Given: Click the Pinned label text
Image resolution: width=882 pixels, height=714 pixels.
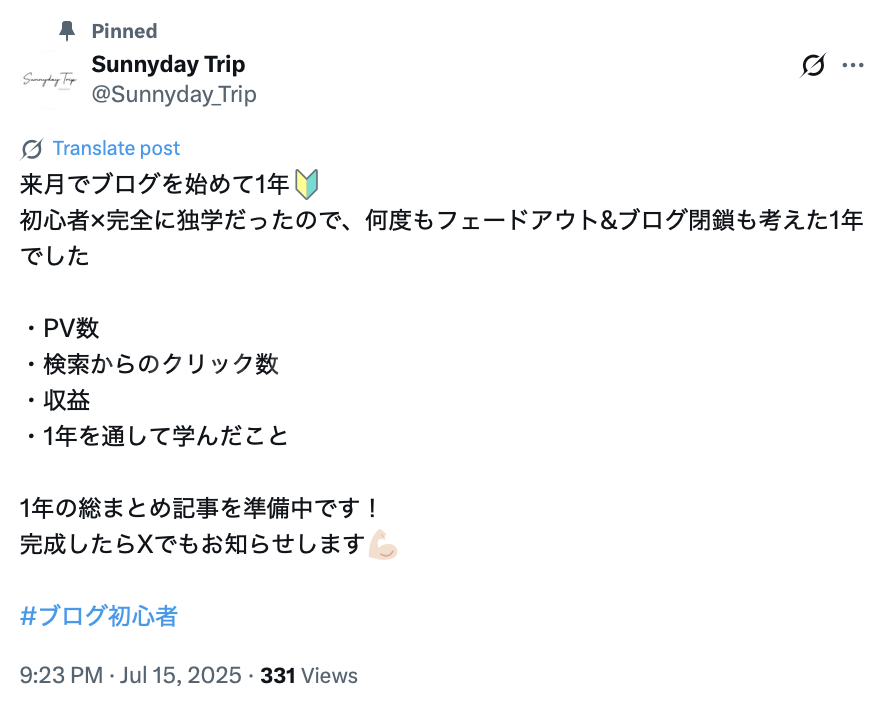Looking at the screenshot, I should click(x=124, y=31).
